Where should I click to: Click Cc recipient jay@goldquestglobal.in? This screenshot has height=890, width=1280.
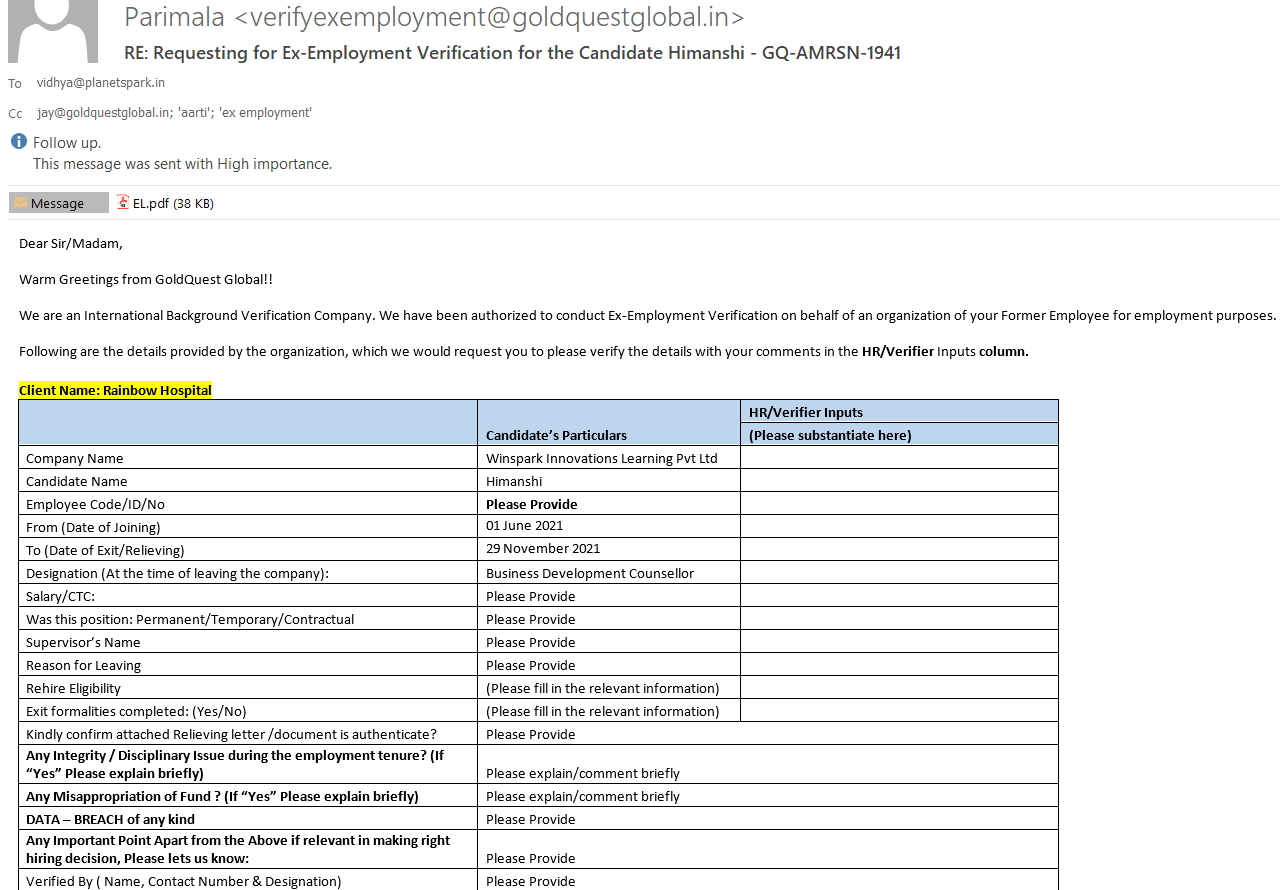click(103, 113)
